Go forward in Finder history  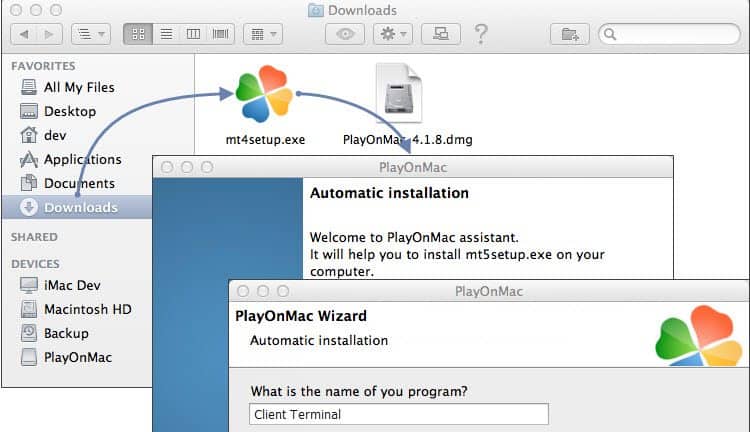click(49, 34)
